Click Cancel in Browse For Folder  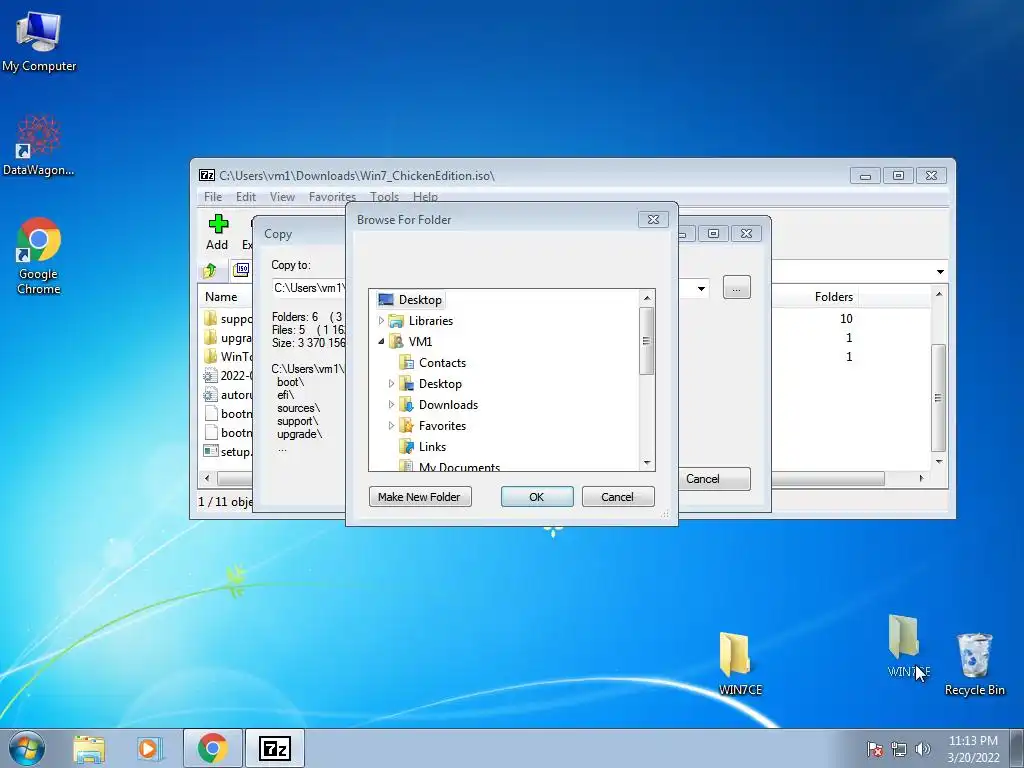point(617,496)
